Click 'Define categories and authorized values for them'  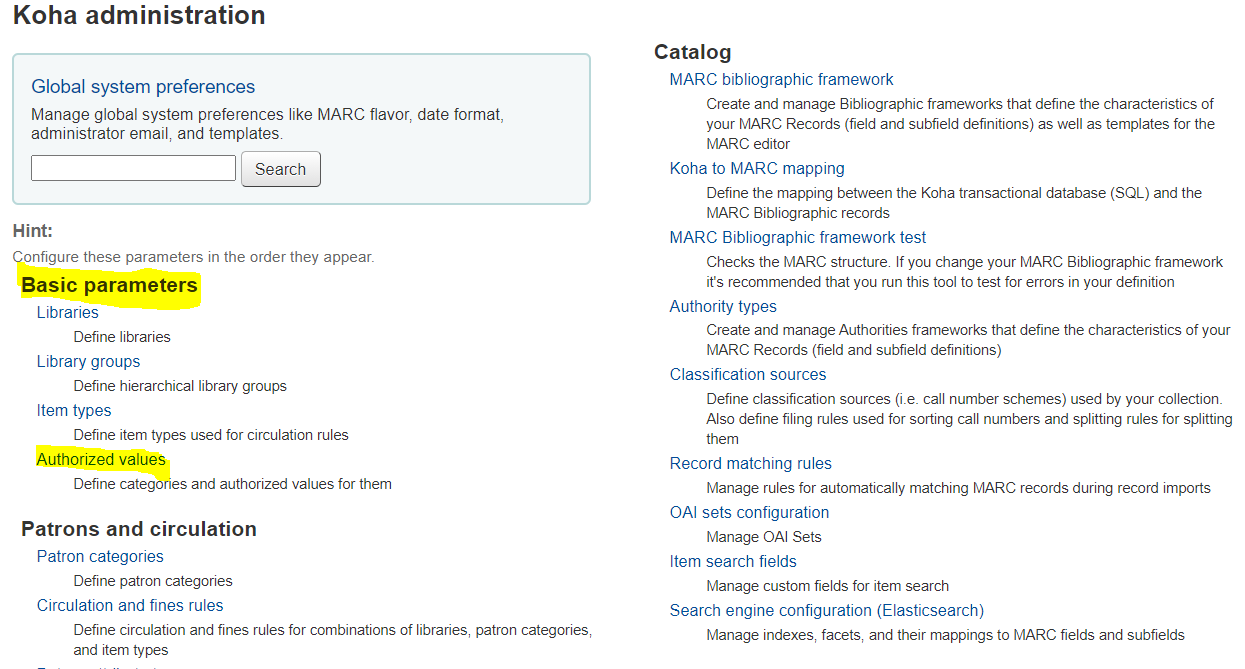click(x=233, y=484)
